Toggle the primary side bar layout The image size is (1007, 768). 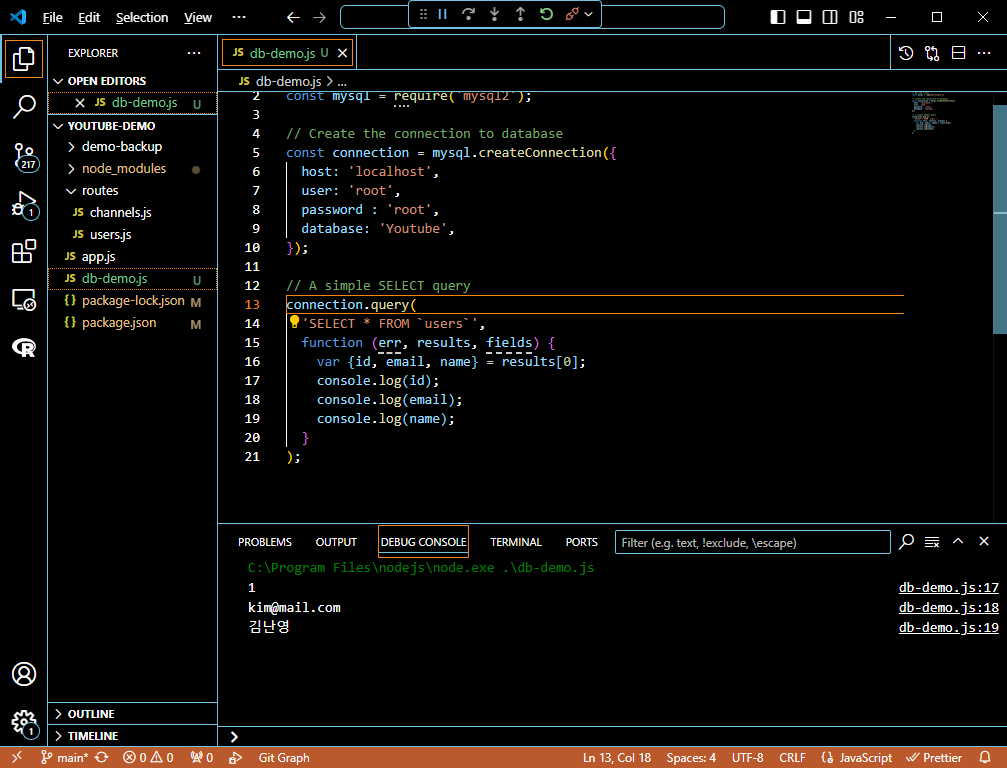click(x=778, y=17)
